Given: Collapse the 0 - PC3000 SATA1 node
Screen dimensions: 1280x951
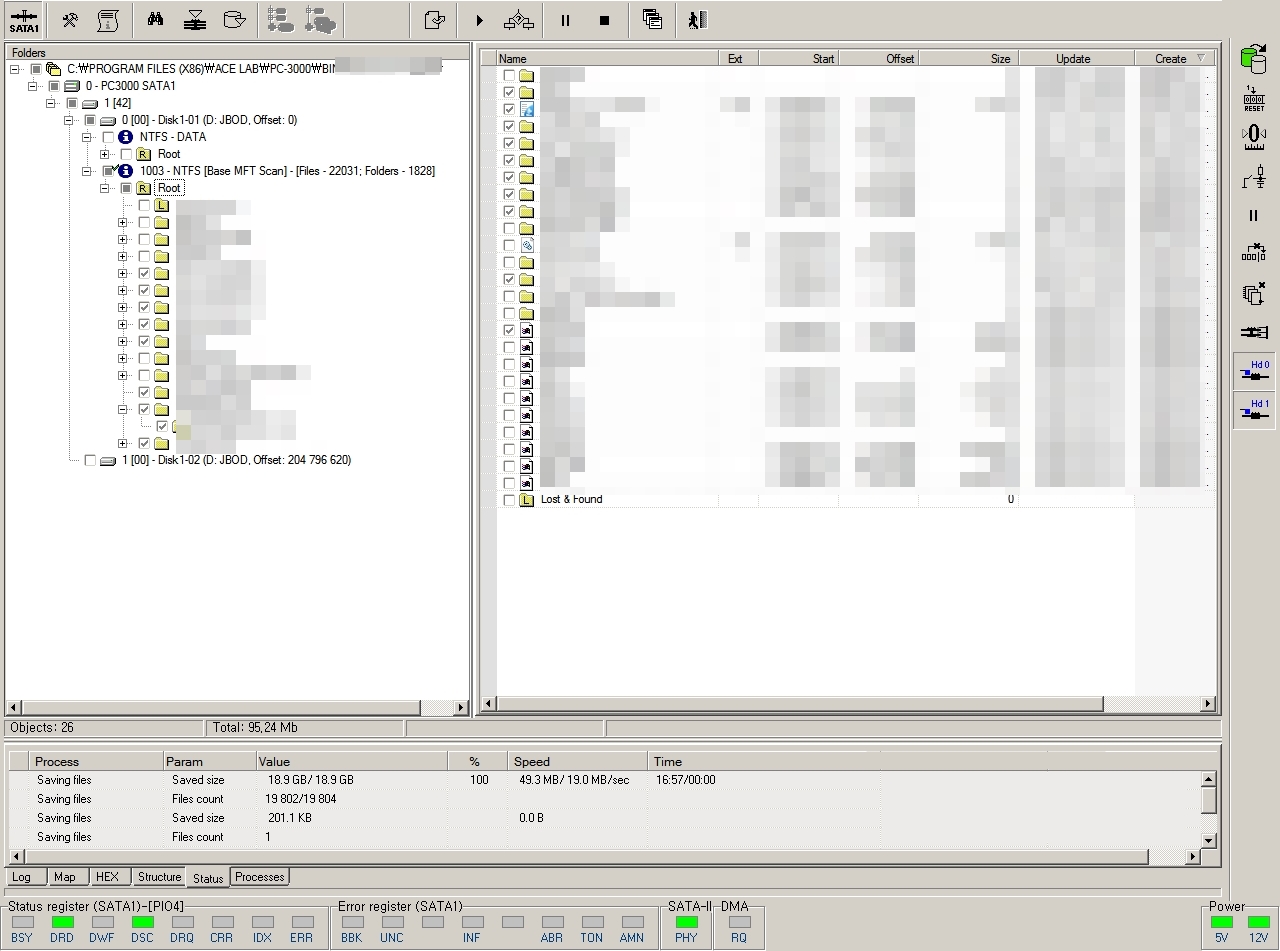Looking at the screenshot, I should pos(33,86).
